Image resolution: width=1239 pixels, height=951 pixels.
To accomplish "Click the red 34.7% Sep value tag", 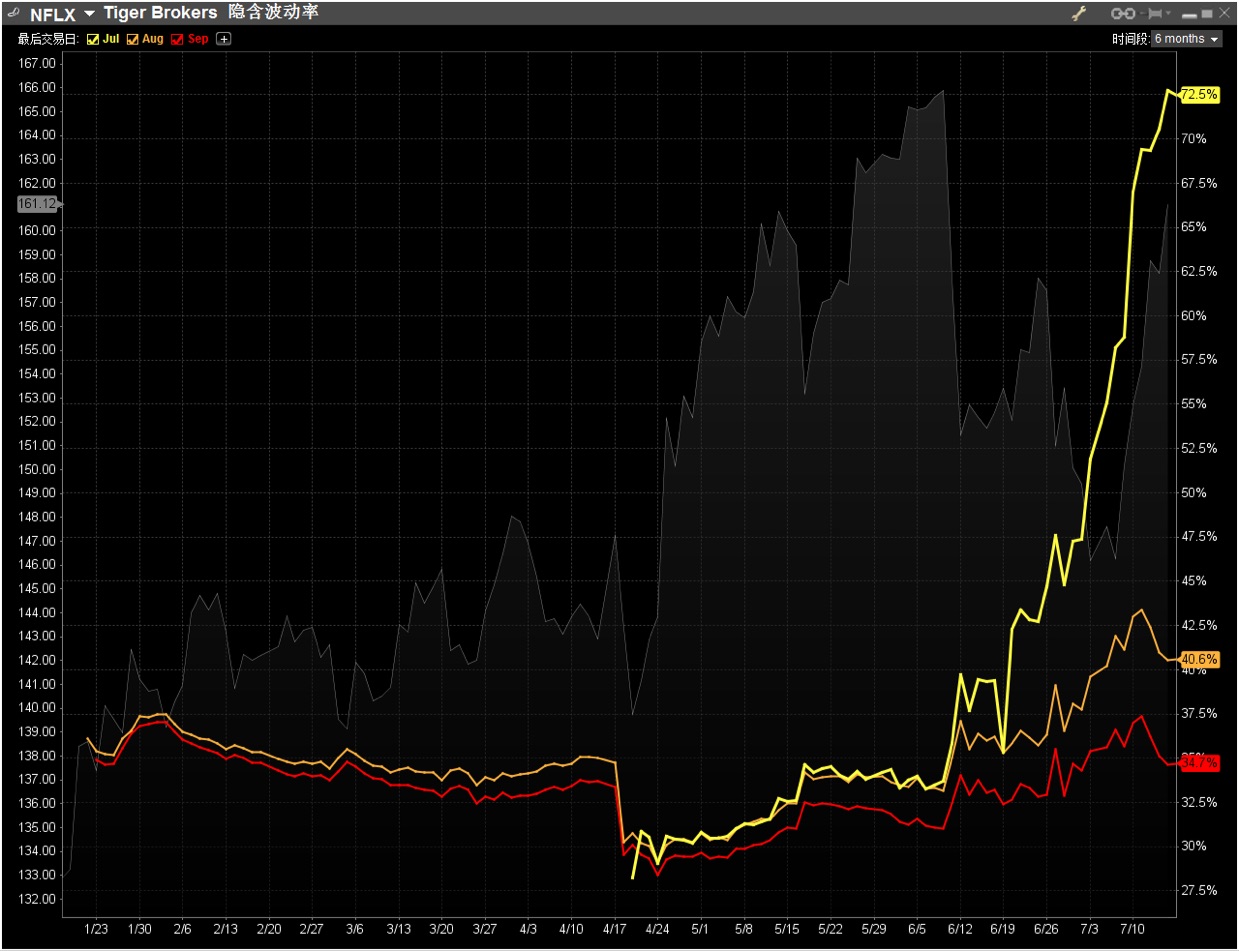I will 1200,763.
